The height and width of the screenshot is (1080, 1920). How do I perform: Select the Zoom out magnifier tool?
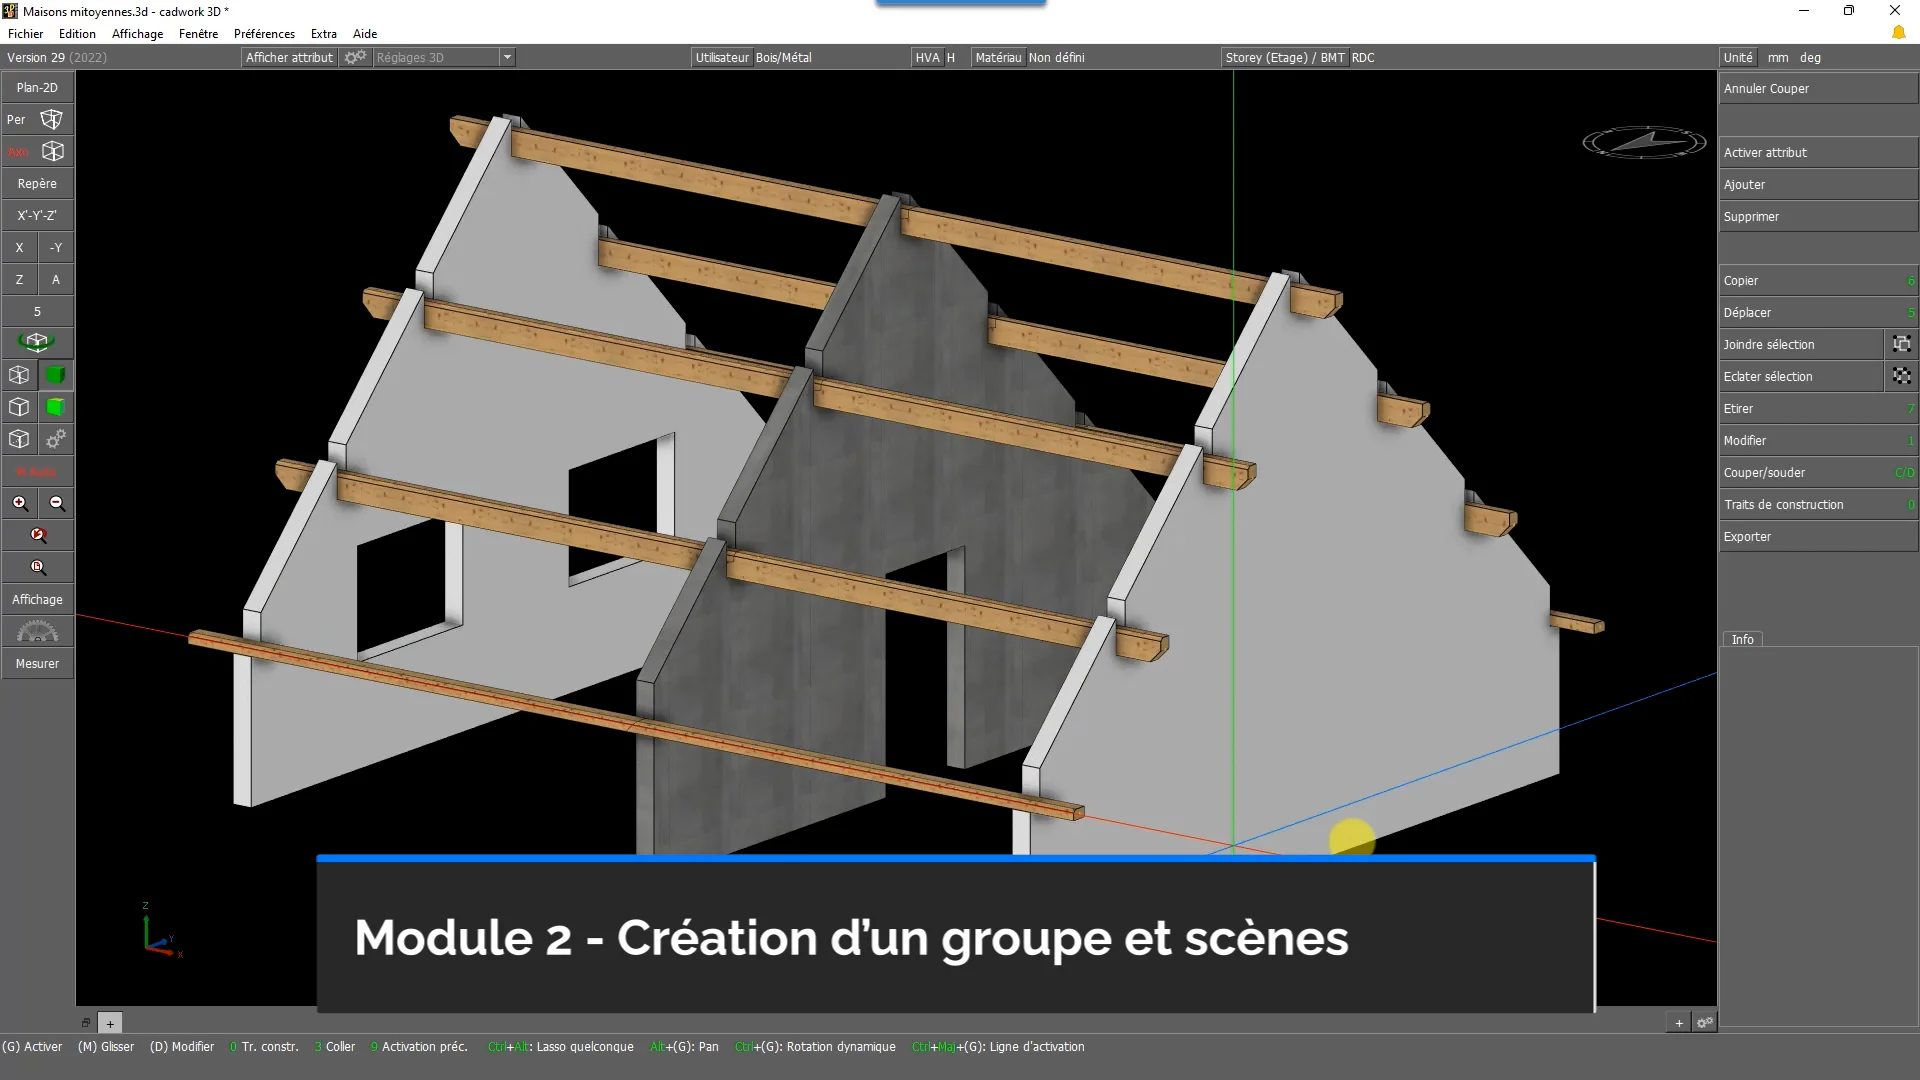tap(57, 503)
